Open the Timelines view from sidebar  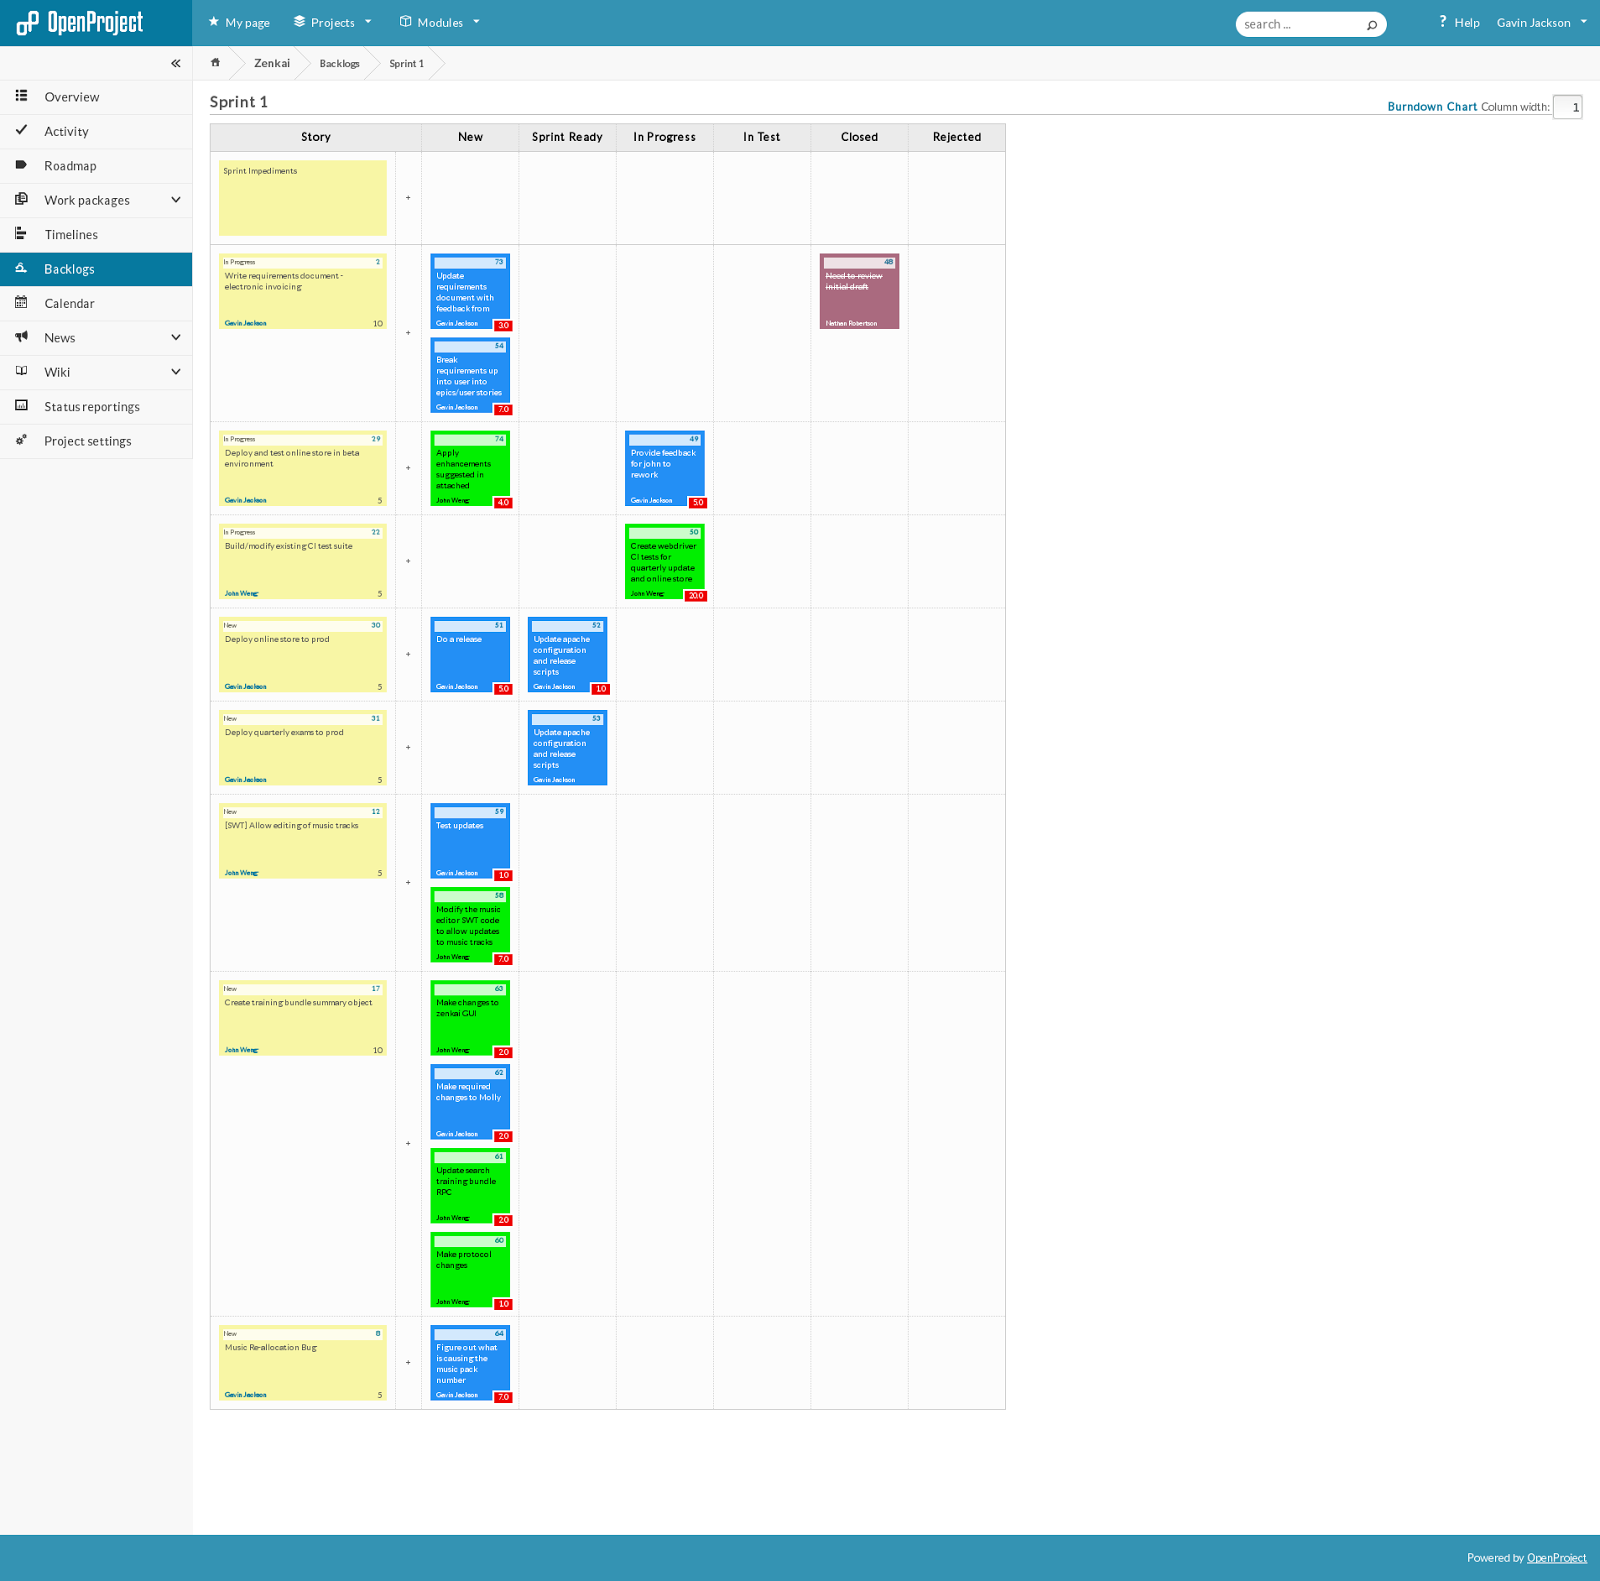pyautogui.click(x=71, y=234)
